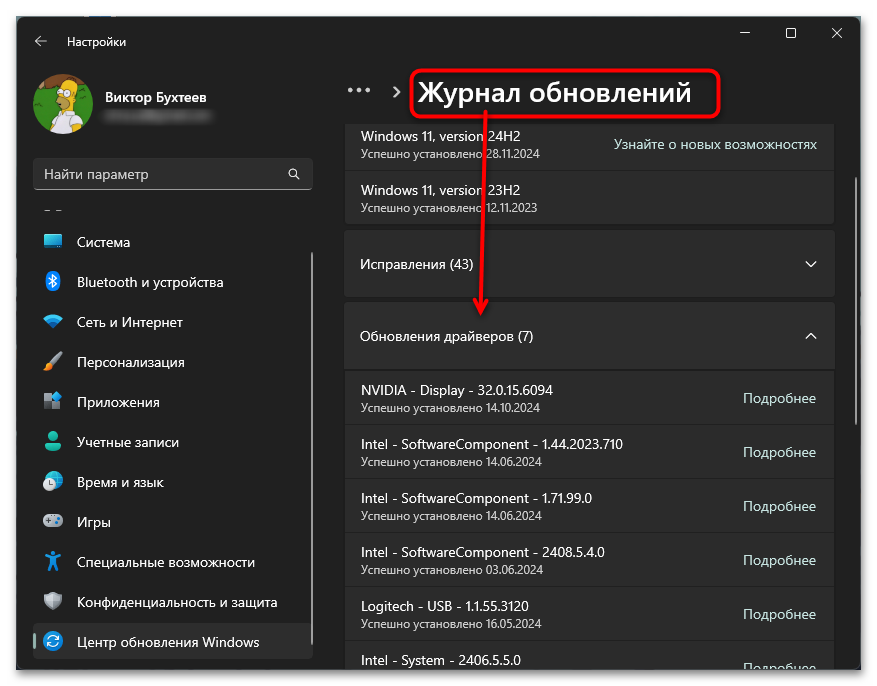
Task: Open the user profile avatar picture
Action: coord(63,104)
